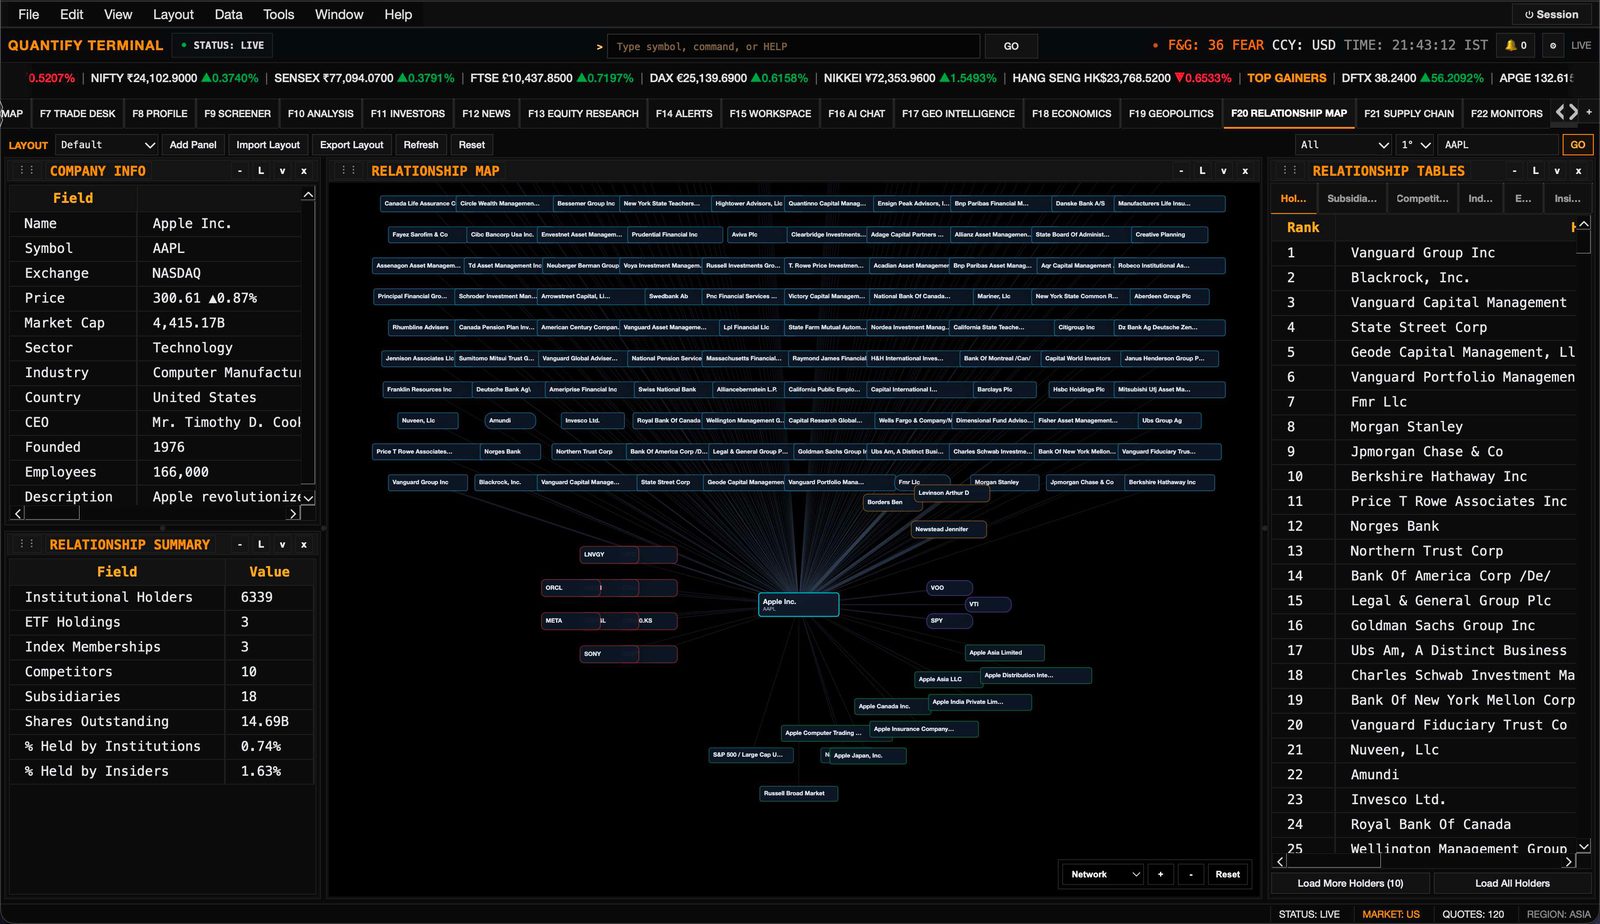The width and height of the screenshot is (1600, 924).
Task: Click Refresh in the layout toolbar
Action: pos(421,145)
